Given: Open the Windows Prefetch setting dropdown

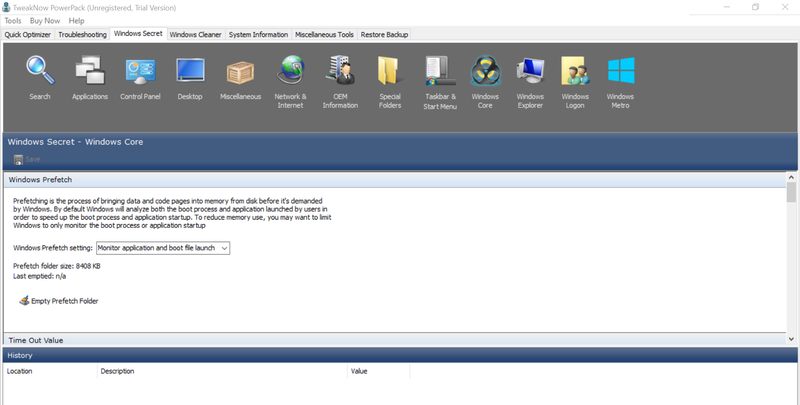Looking at the screenshot, I should tap(163, 248).
